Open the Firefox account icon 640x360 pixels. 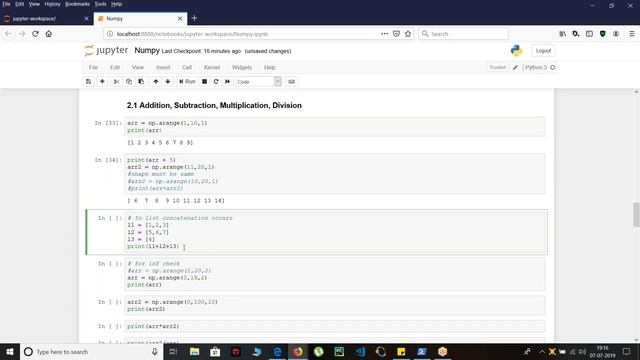(x=616, y=34)
